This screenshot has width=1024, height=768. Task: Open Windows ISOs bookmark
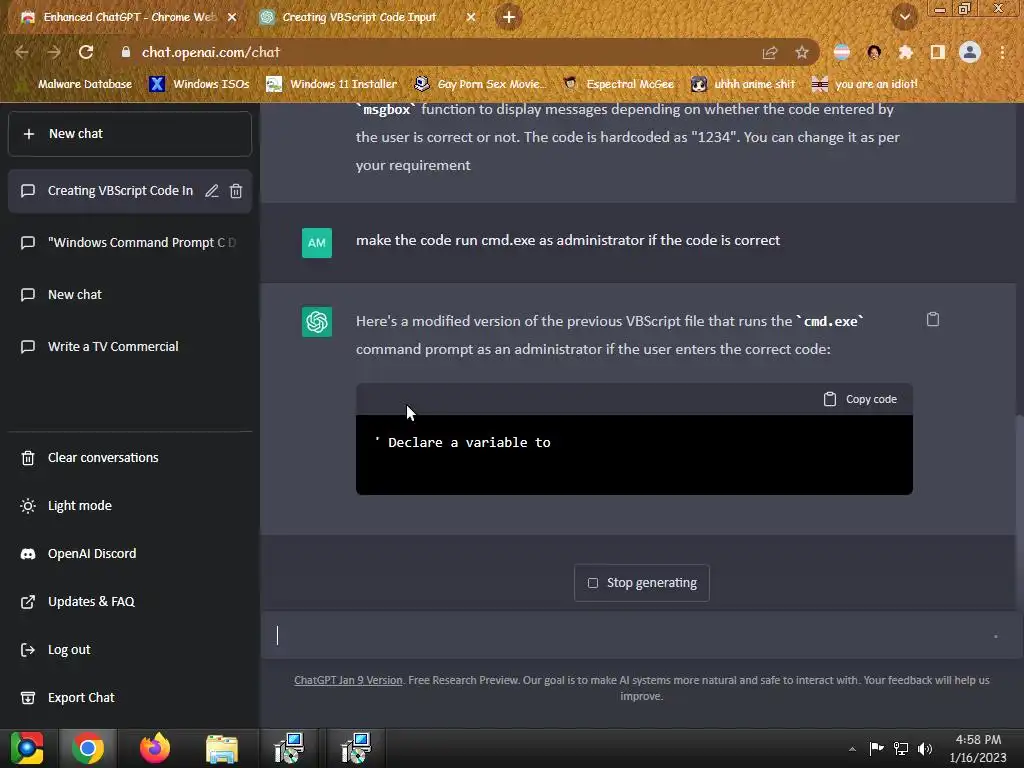(199, 84)
